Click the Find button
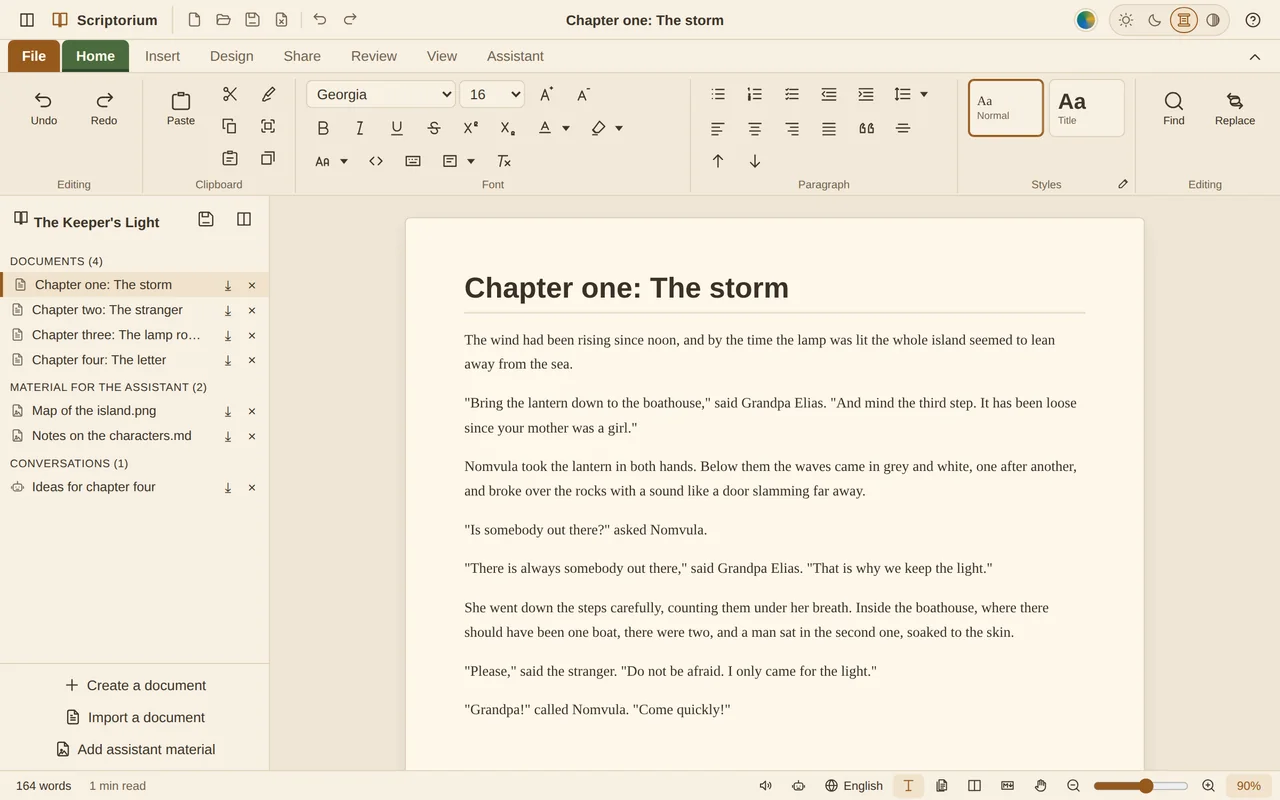This screenshot has height=800, width=1280. pyautogui.click(x=1174, y=108)
